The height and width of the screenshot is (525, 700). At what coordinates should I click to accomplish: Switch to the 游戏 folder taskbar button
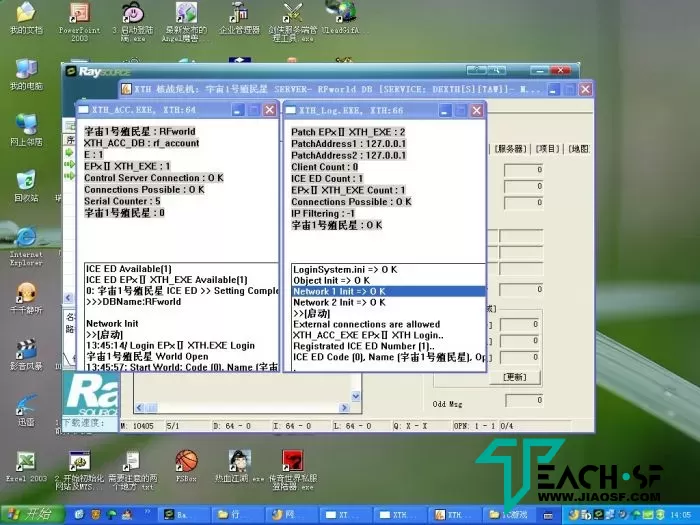pos(508,515)
